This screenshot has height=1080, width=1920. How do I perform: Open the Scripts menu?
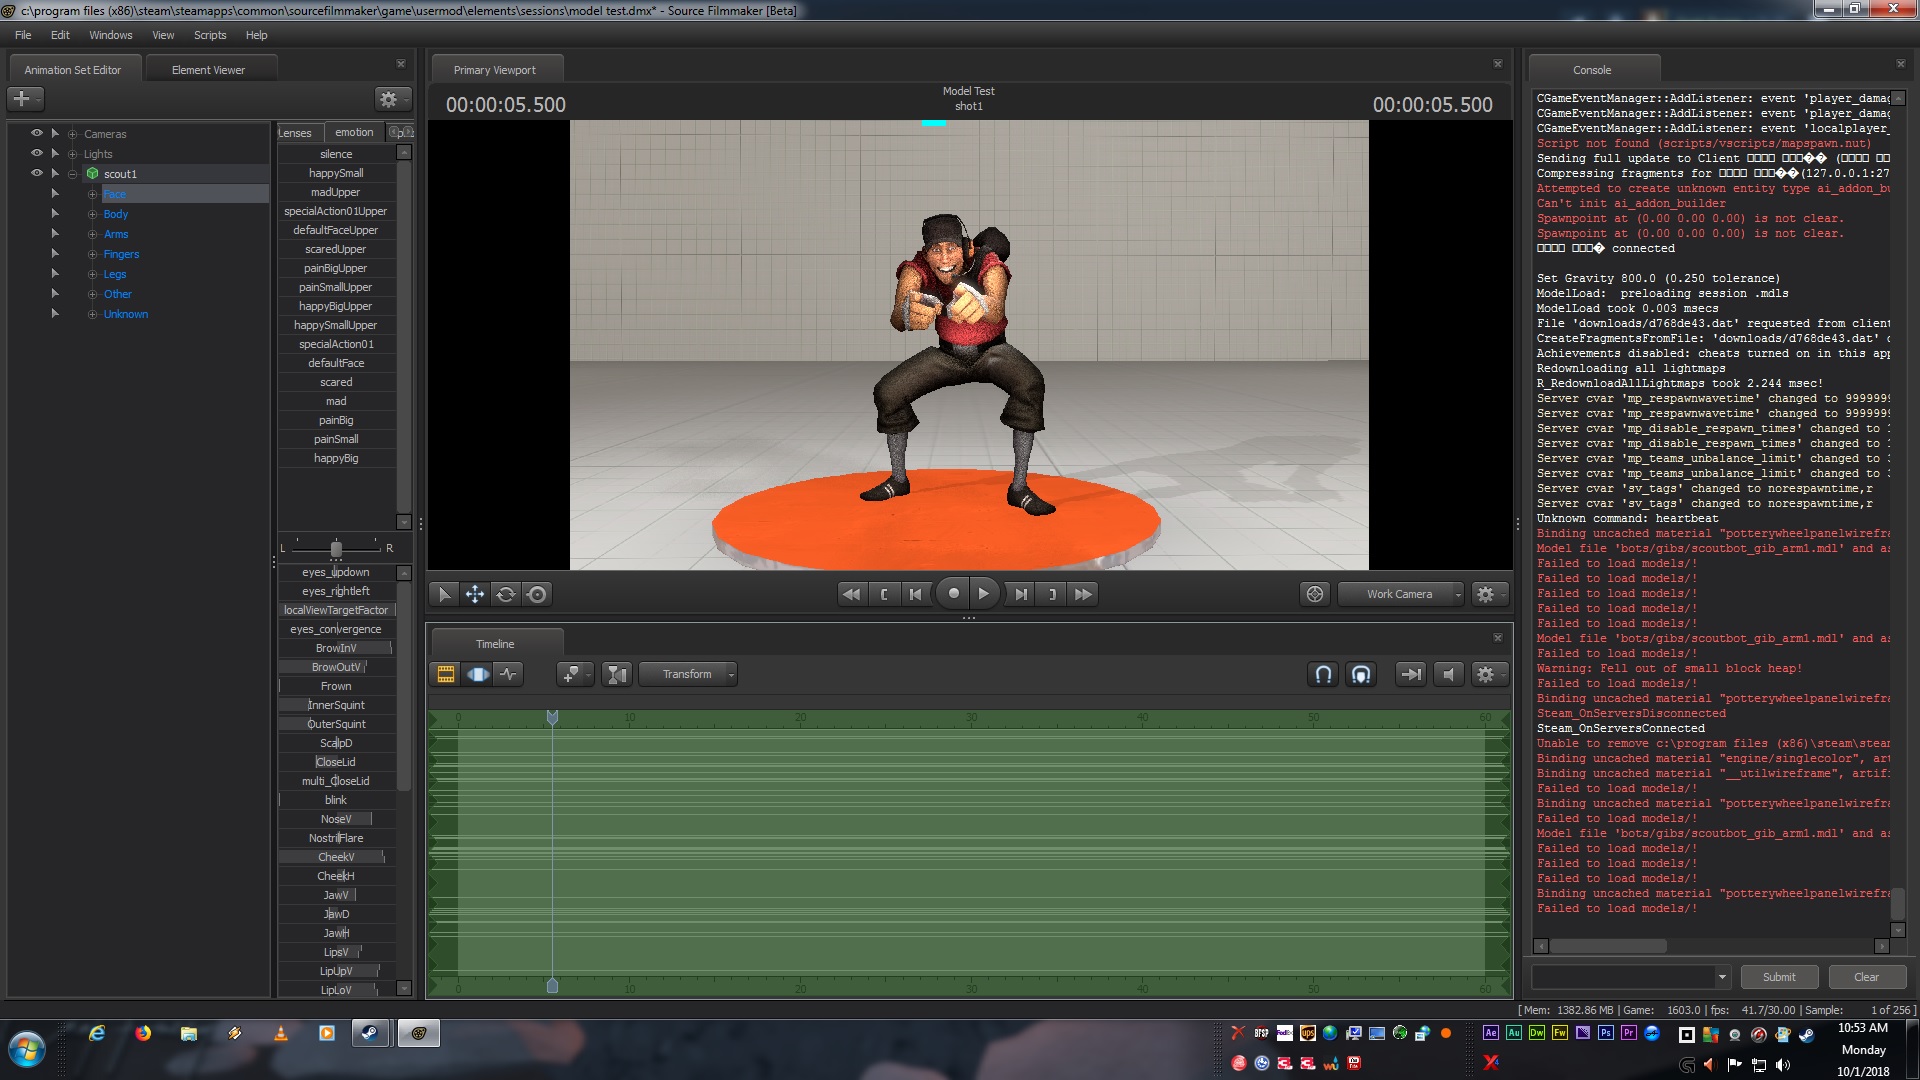210,35
